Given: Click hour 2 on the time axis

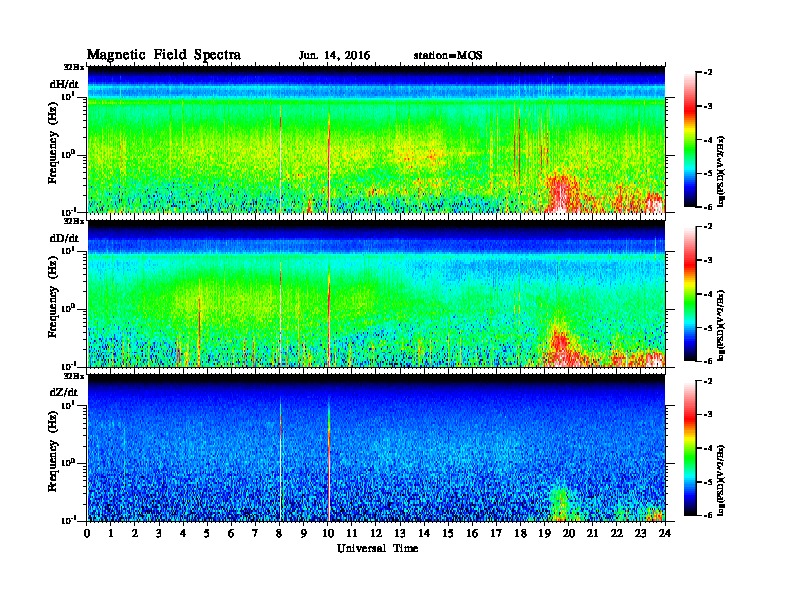Looking at the screenshot, I should 135,534.
